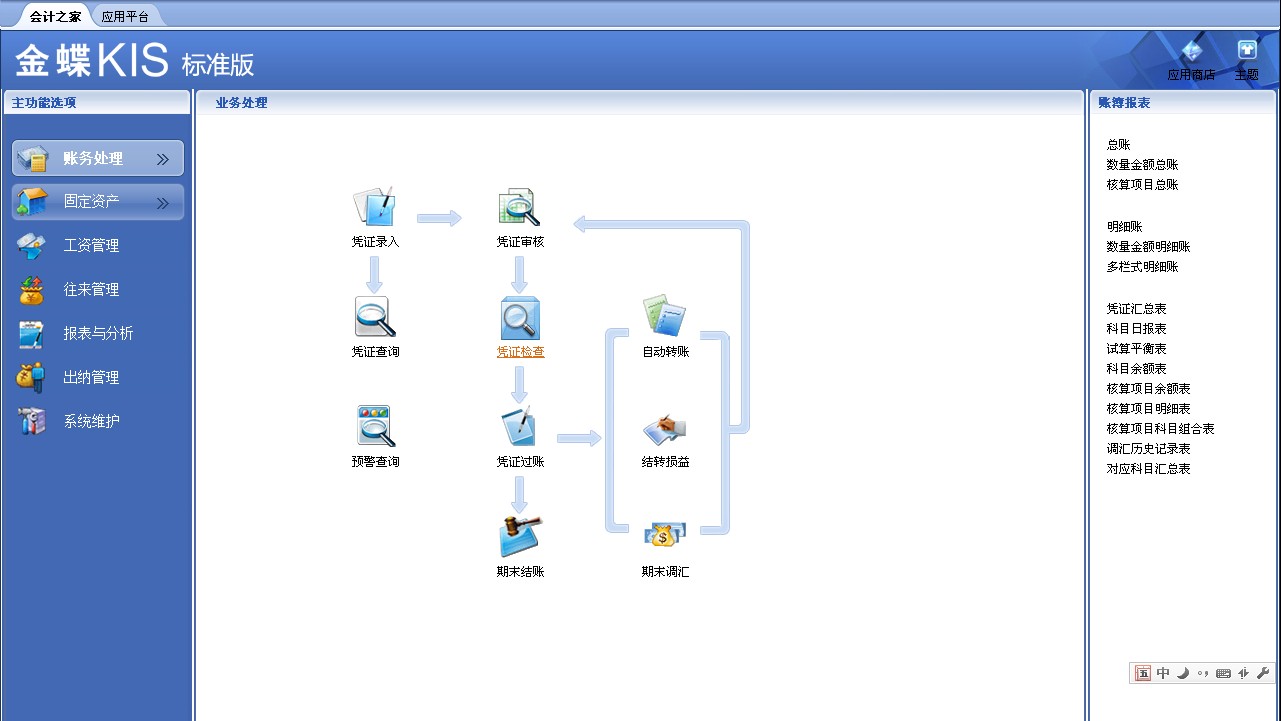Expand the chevron on 固定资产
1281x721 pixels.
(163, 203)
